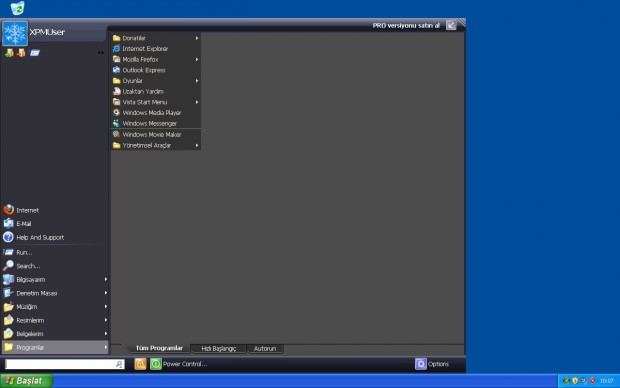Toggle the double-arrow pinned list expander
This screenshot has height=388, width=620.
click(100, 53)
